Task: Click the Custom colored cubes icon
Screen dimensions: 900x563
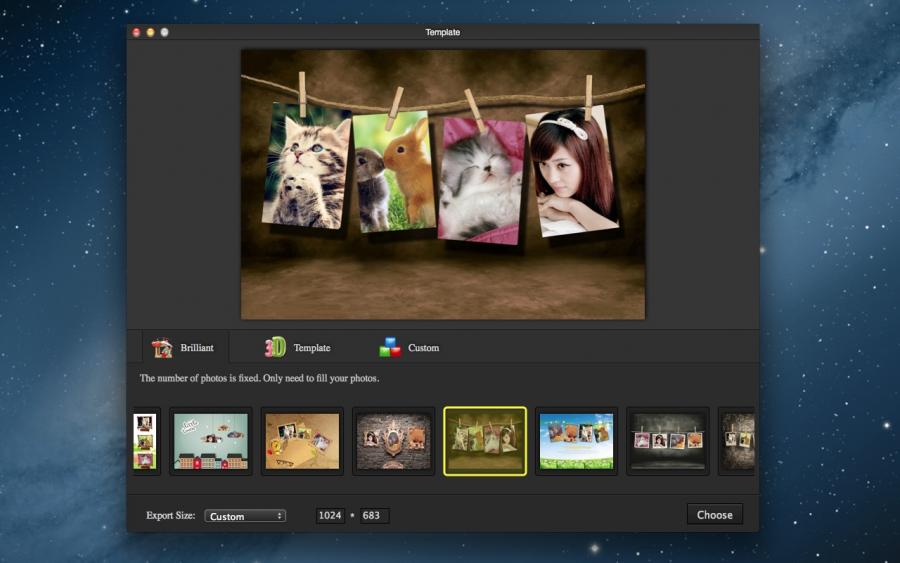Action: (390, 348)
